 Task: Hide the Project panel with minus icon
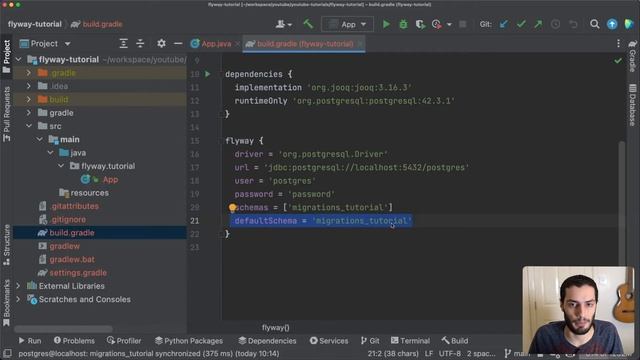pos(178,43)
